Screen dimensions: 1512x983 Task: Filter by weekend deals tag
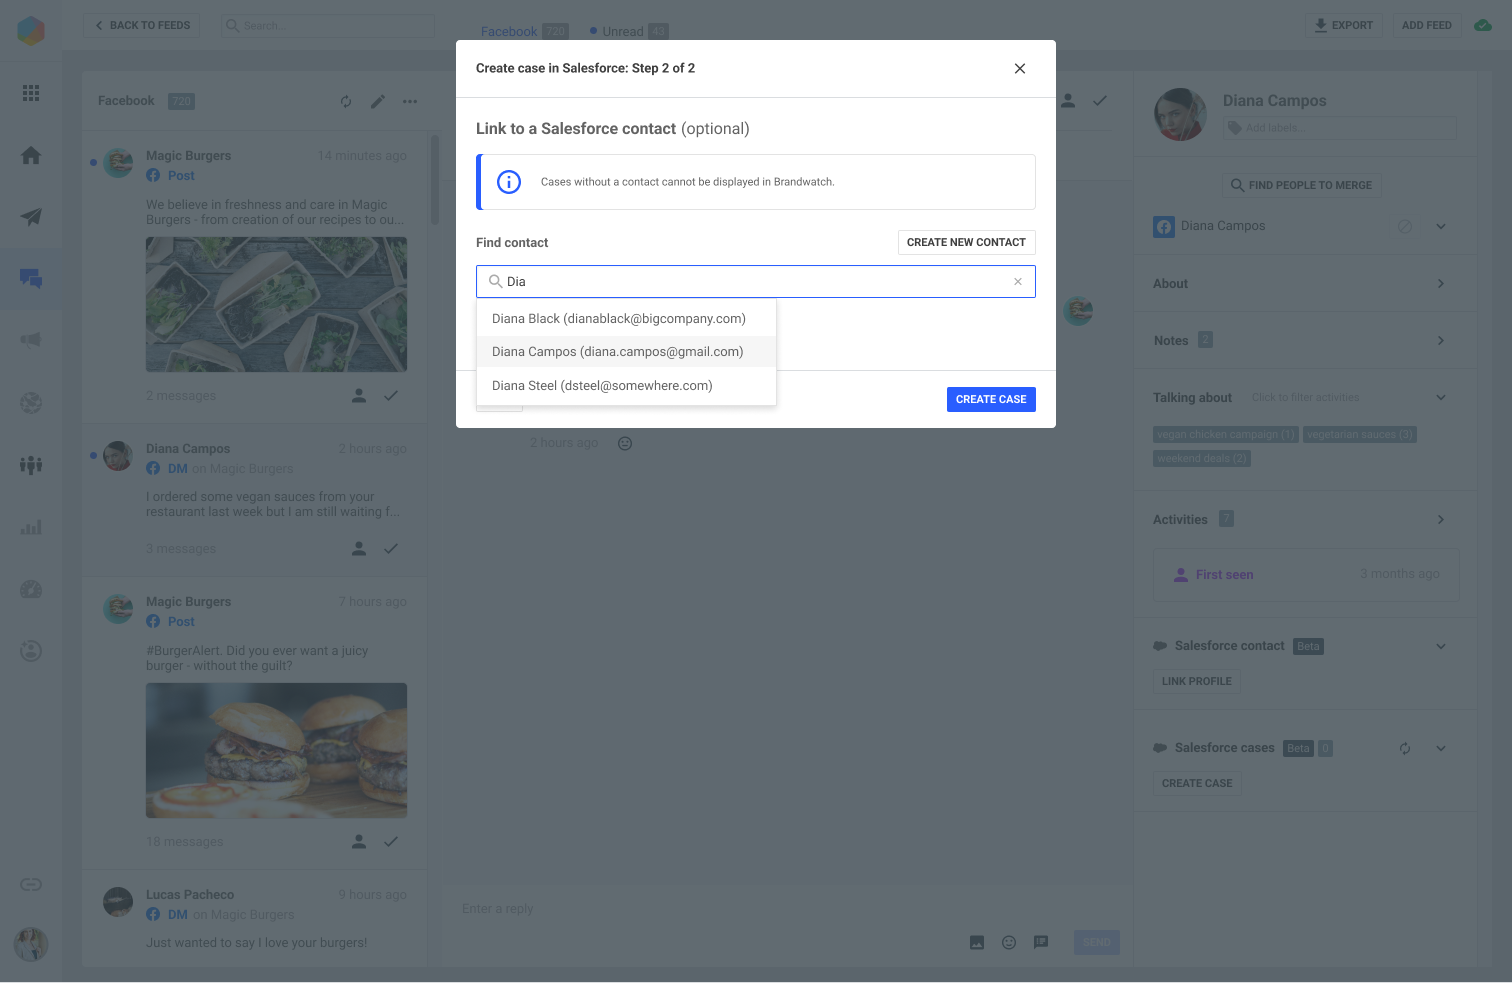coord(1202,459)
